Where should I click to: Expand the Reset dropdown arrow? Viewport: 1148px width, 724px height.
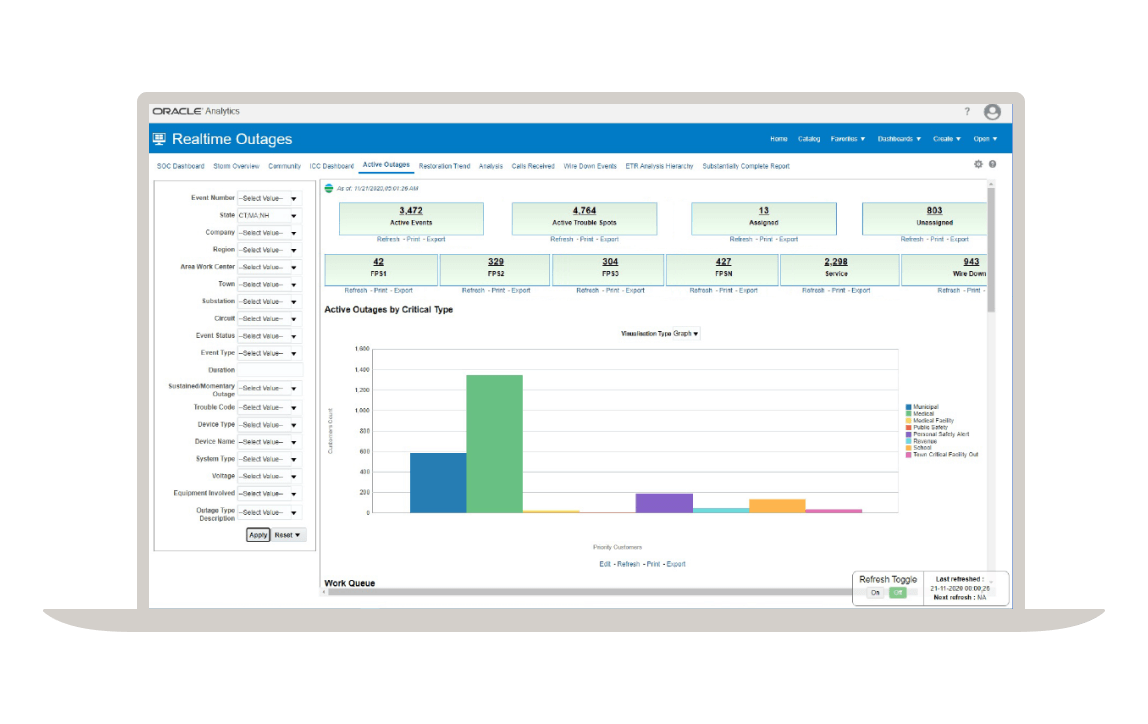(297, 534)
